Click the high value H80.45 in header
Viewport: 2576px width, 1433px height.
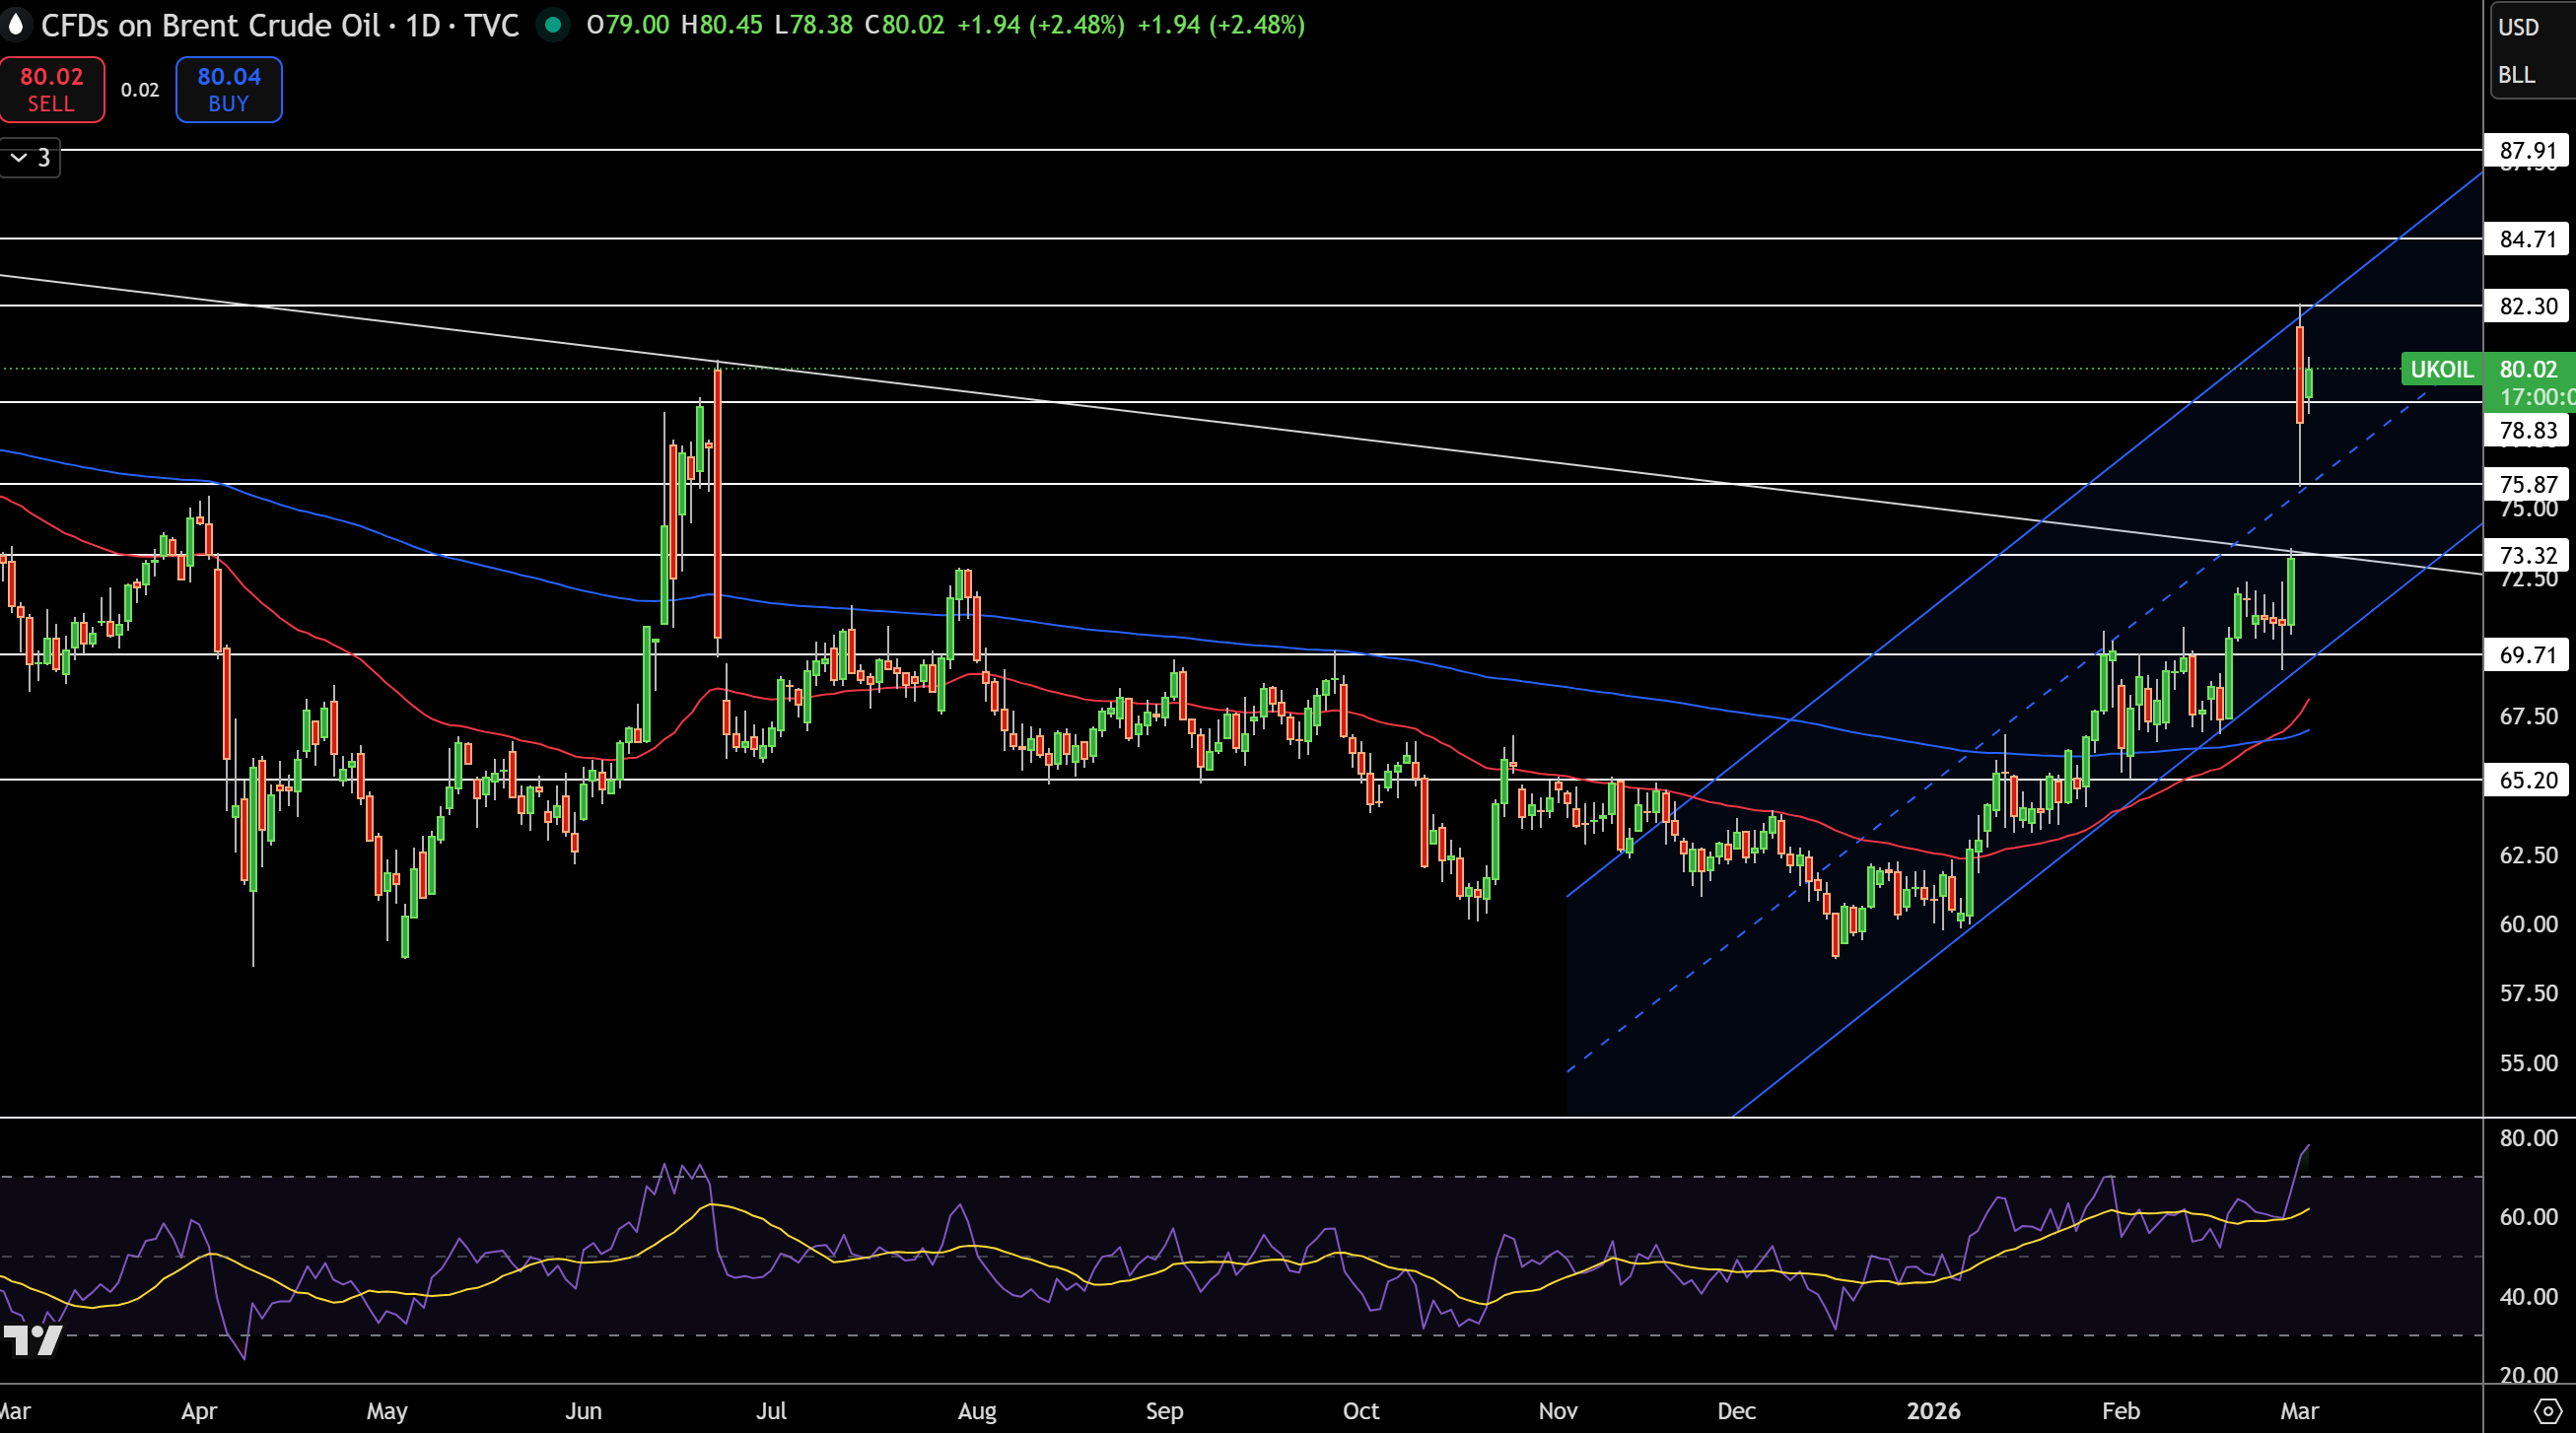(721, 25)
